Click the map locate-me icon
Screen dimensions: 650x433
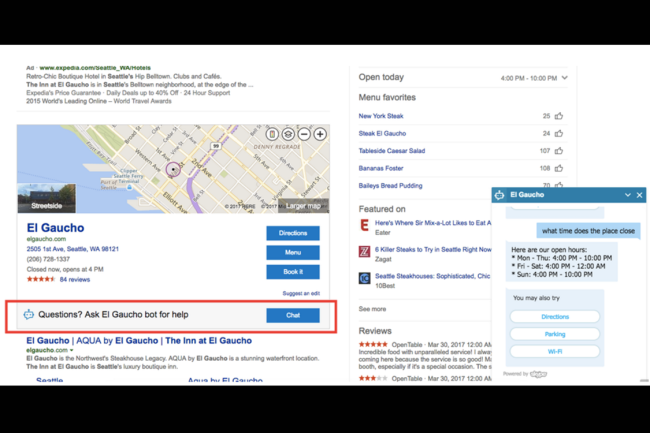[272, 134]
